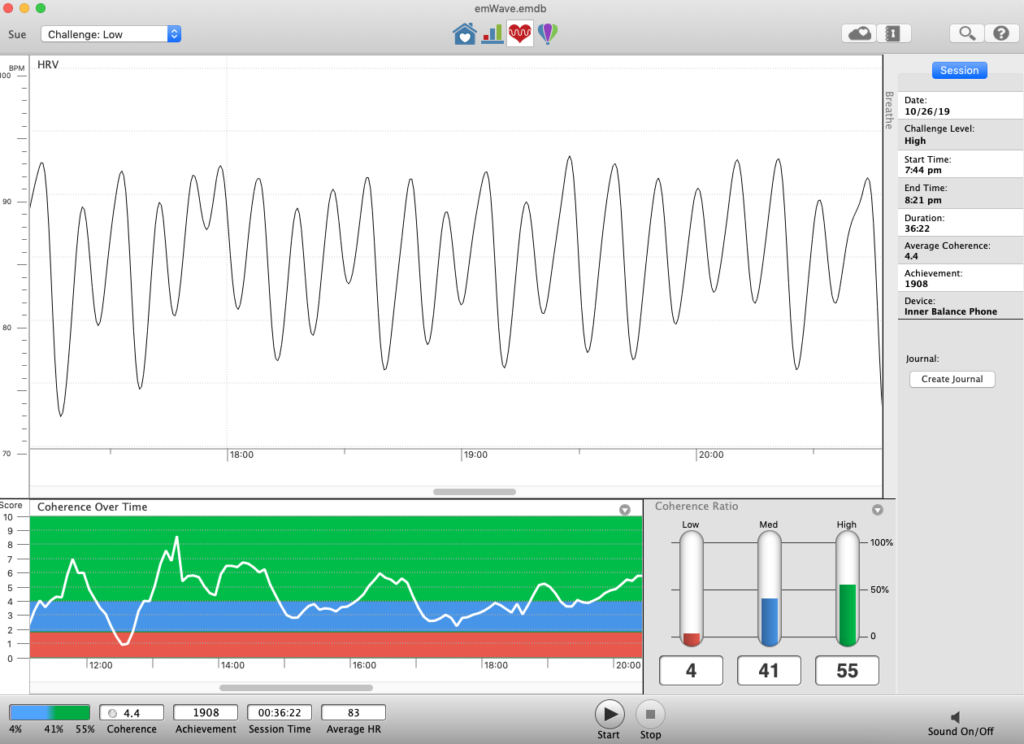The height and width of the screenshot is (744, 1024).
Task: Select the Session tab
Action: click(x=959, y=71)
